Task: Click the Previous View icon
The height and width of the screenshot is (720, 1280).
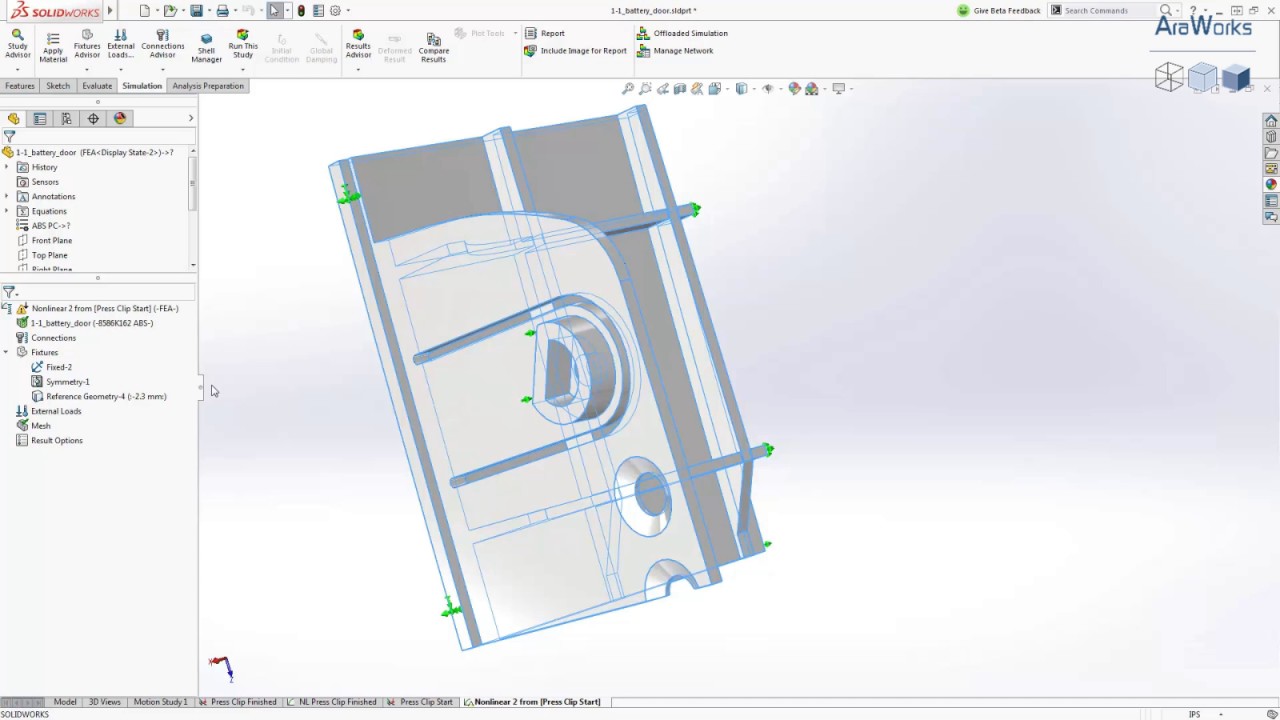Action: (x=662, y=89)
